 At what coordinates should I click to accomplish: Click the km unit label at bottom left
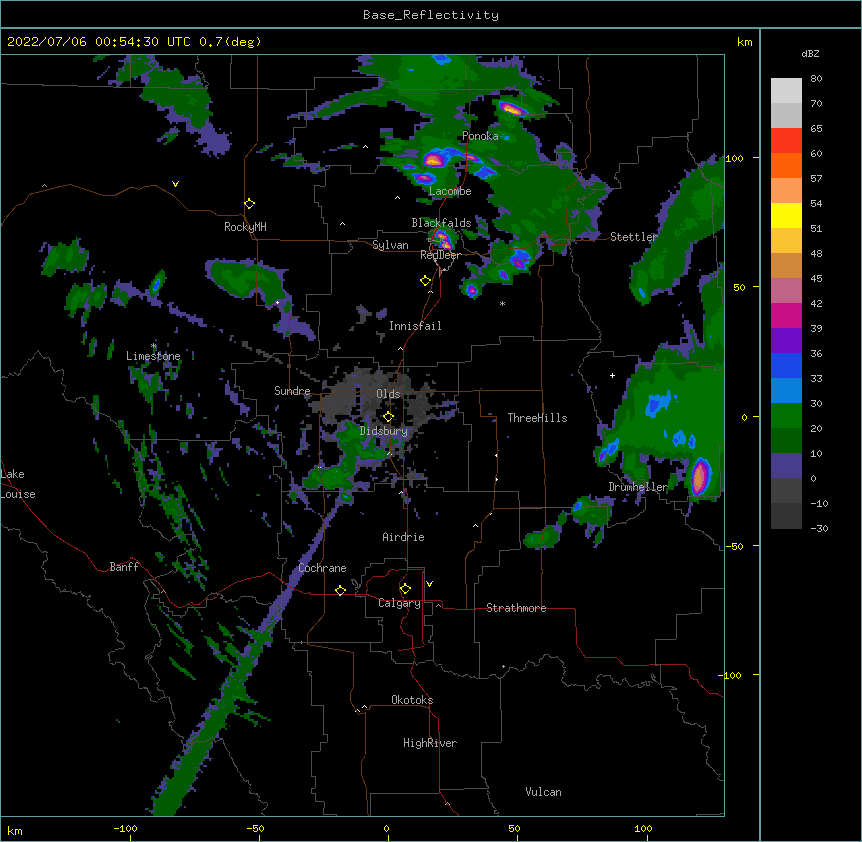click(15, 830)
